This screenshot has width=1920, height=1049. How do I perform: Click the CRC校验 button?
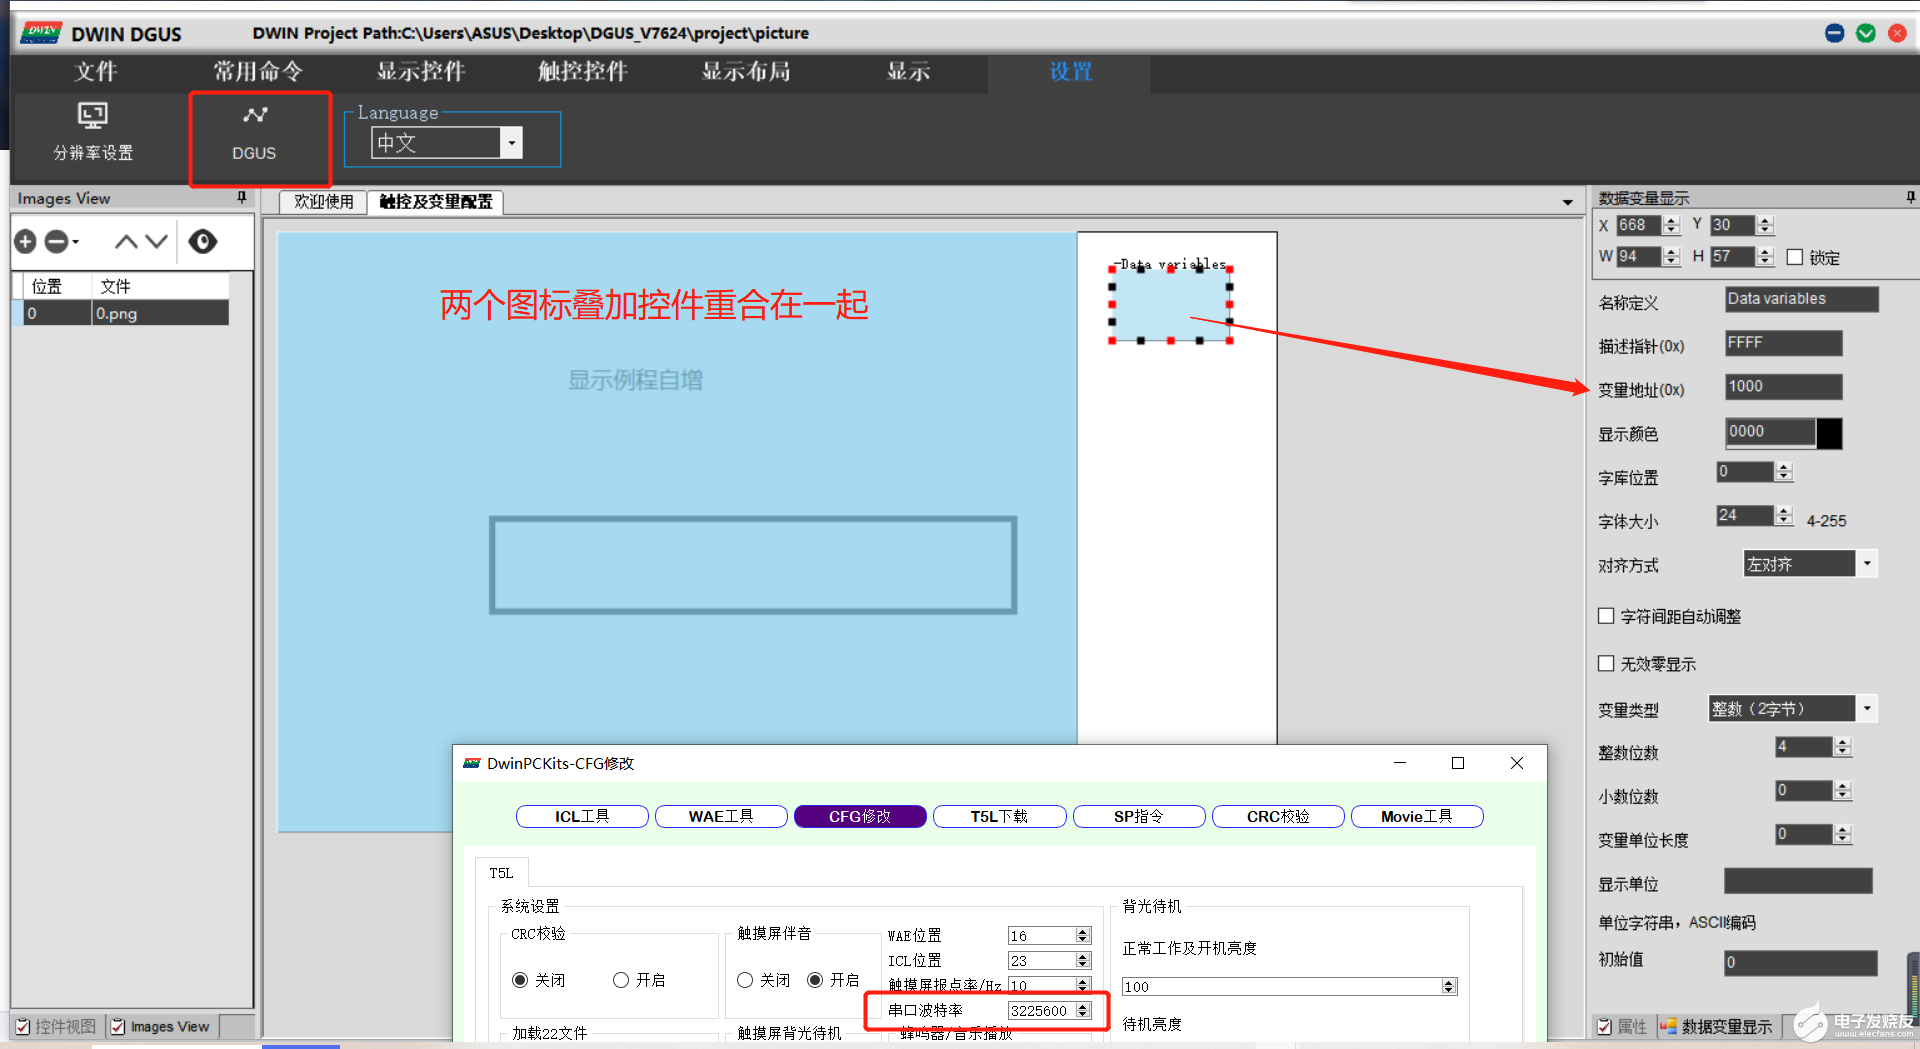(x=1278, y=817)
